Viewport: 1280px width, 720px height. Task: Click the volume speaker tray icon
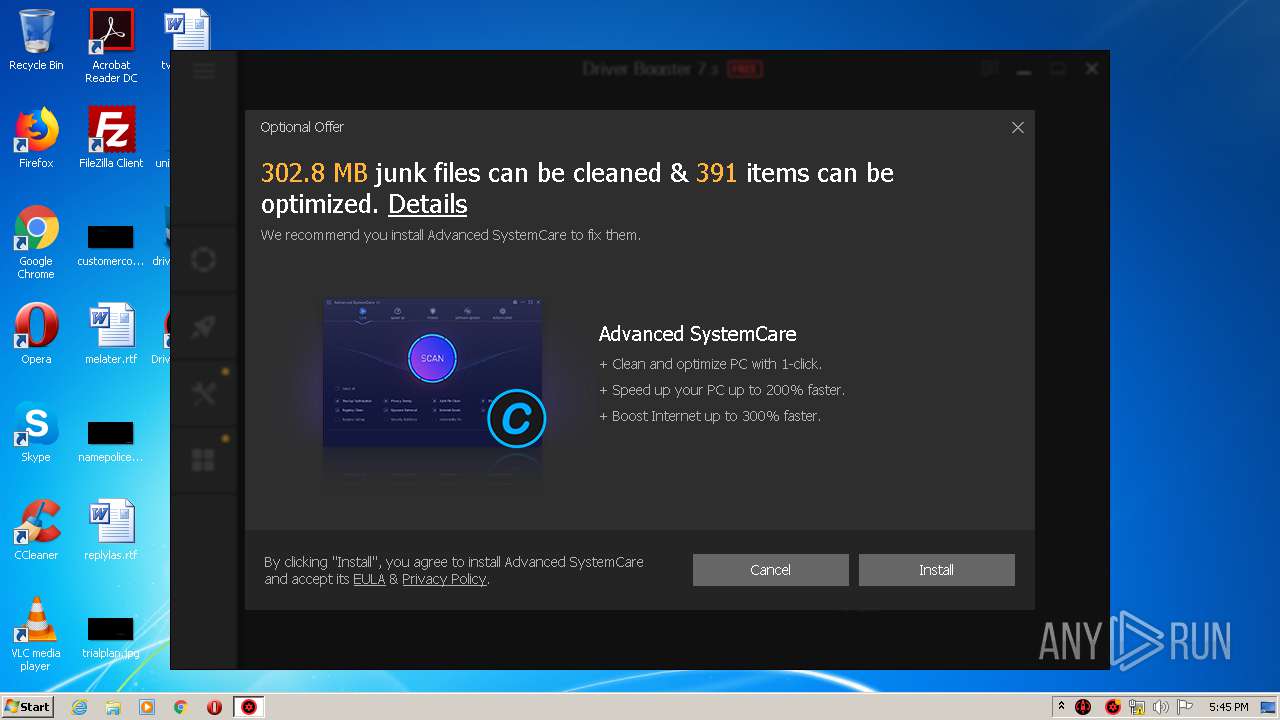pos(1161,707)
